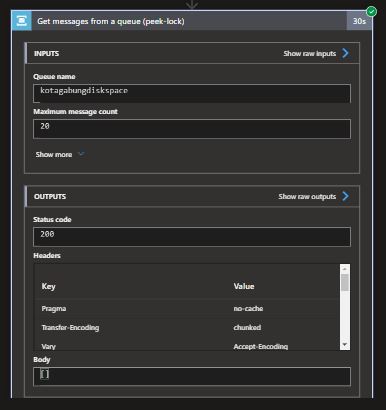Select the Queue name field kotagabungdiskspace
Screen dimensions: 386x410
[x=192, y=93]
